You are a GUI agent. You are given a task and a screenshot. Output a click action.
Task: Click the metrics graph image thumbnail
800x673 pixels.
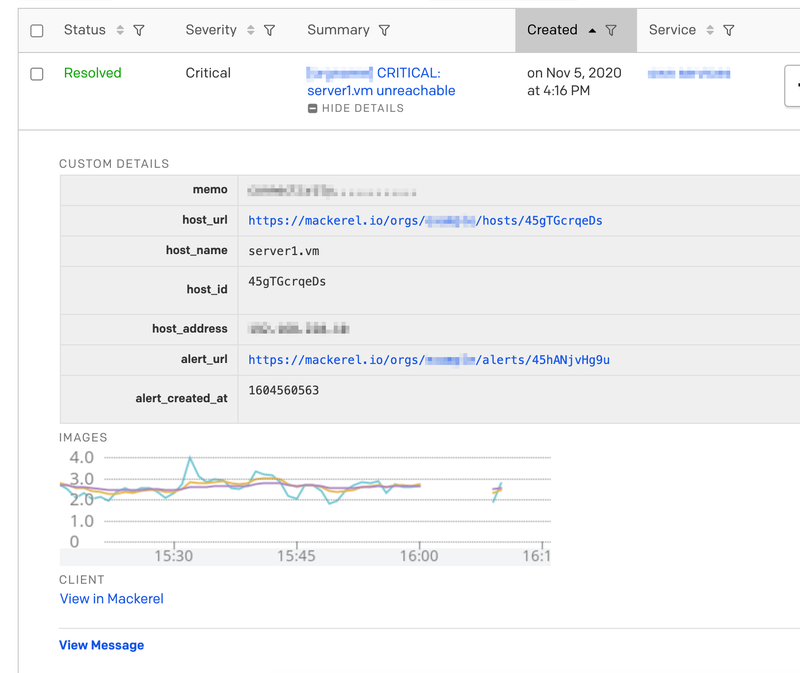(305, 507)
